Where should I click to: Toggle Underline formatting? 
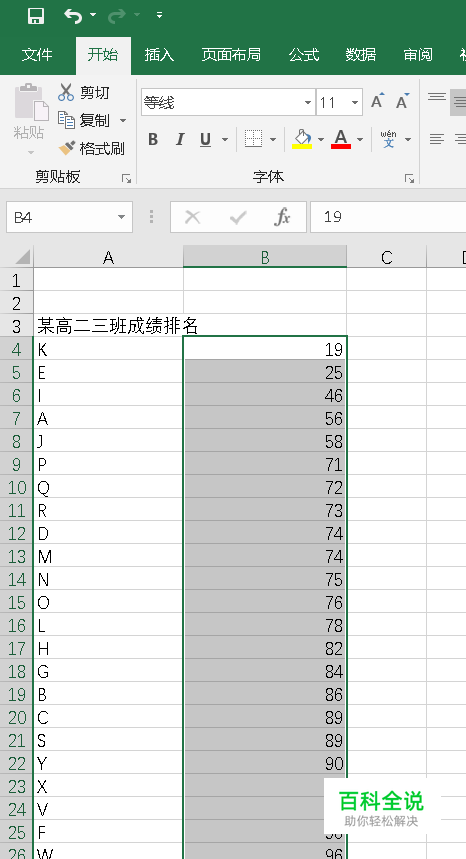[205, 140]
